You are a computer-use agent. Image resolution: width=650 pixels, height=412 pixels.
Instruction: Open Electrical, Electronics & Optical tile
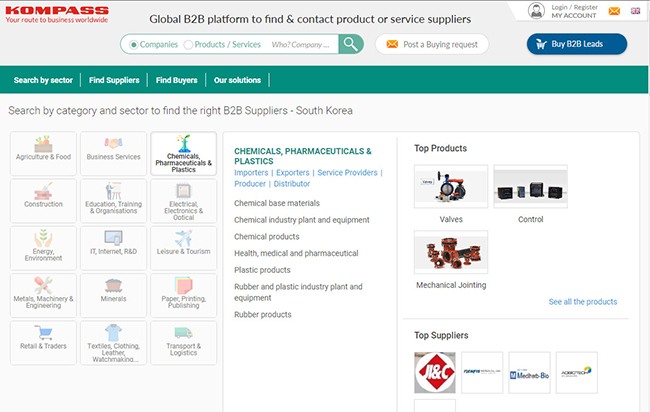[x=184, y=201]
